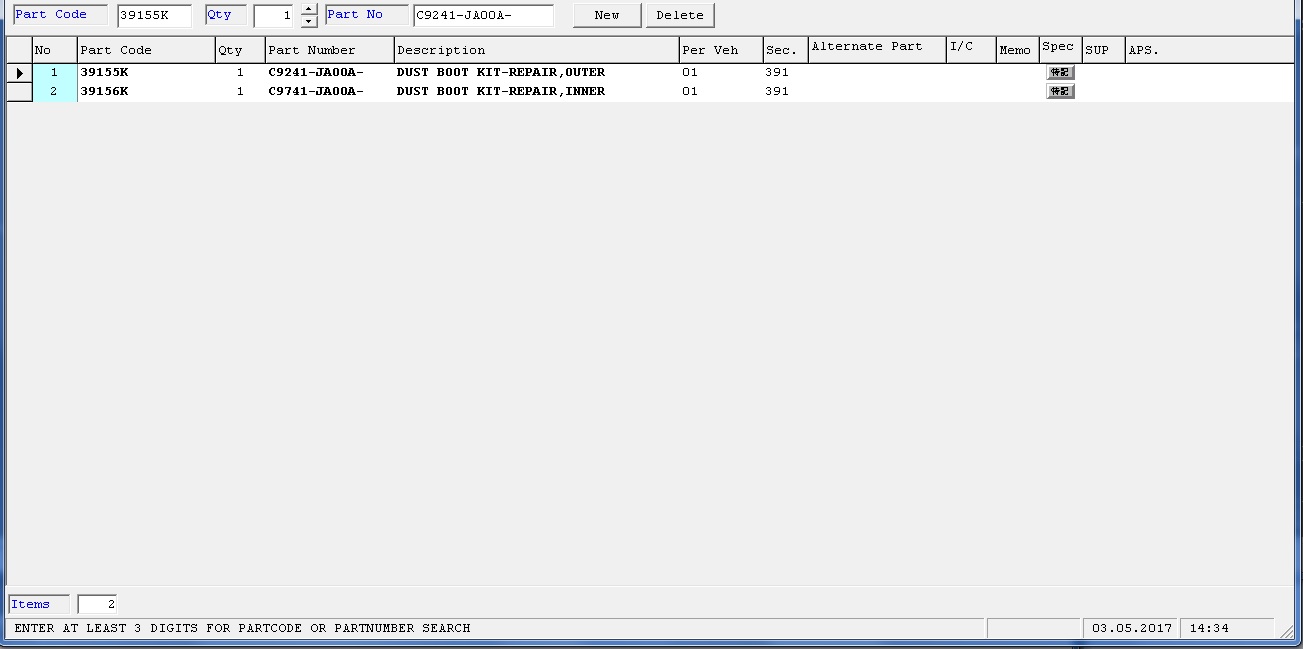
Task: Click the Spec icon for part 39156K
Action: [x=1060, y=92]
